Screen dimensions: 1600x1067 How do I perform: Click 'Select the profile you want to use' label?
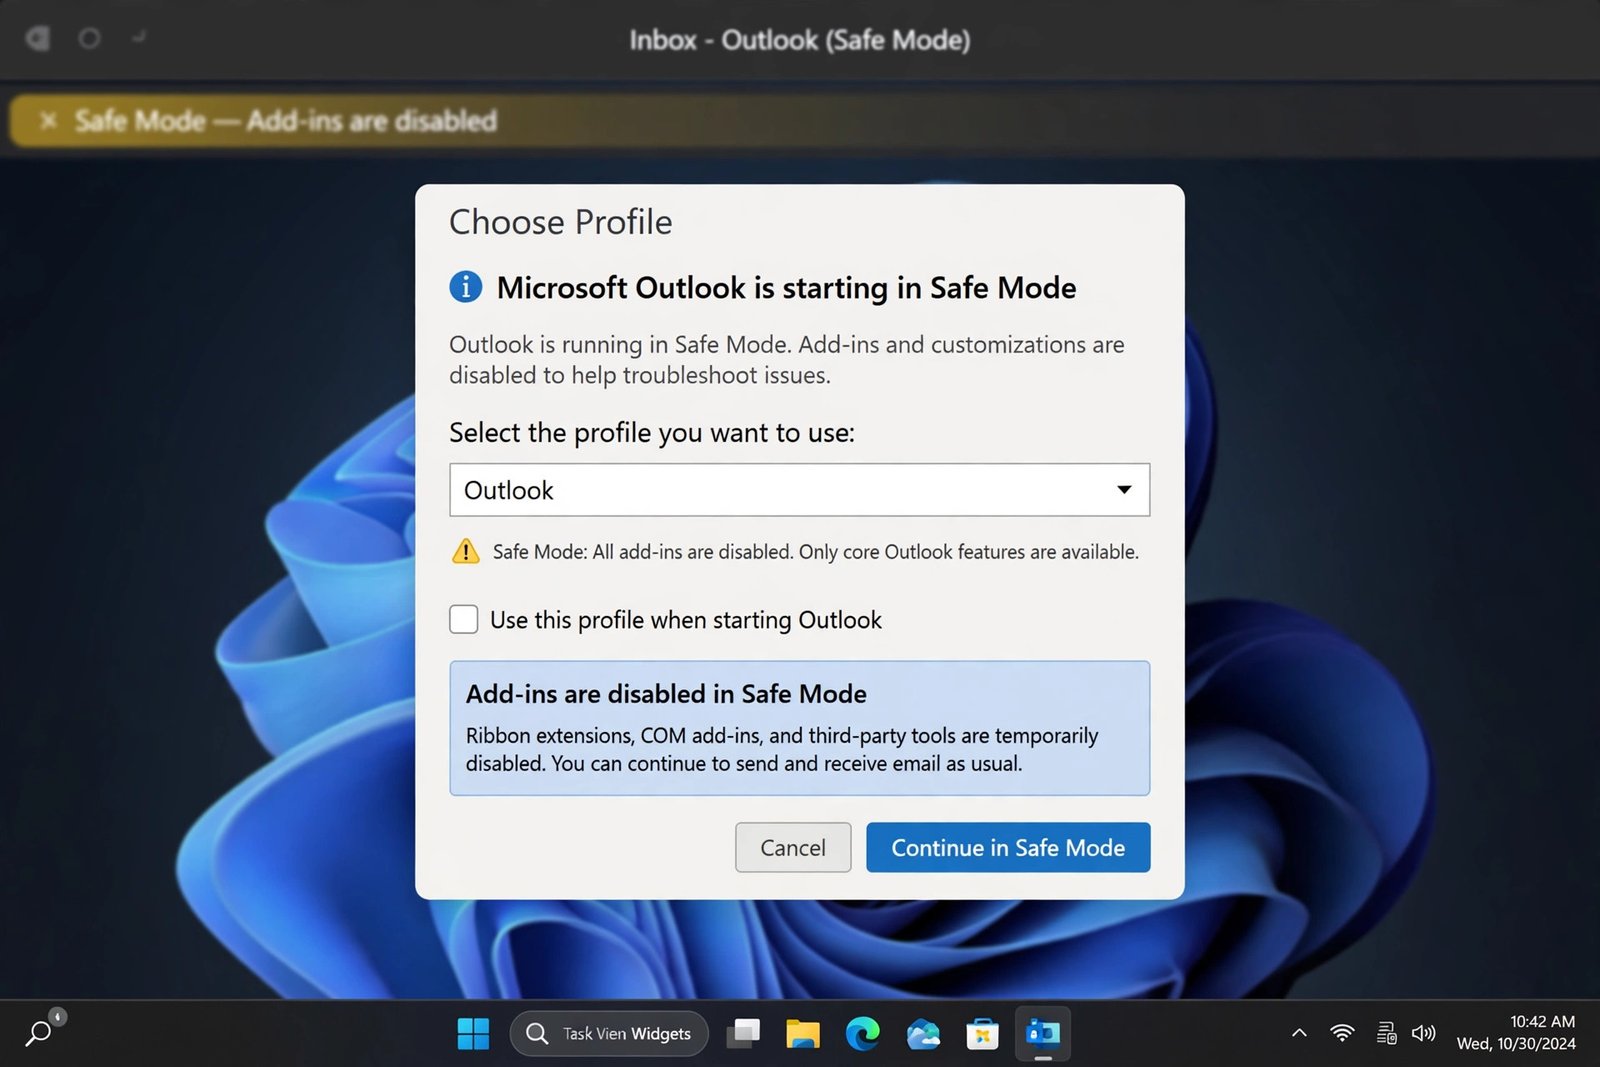coord(652,433)
